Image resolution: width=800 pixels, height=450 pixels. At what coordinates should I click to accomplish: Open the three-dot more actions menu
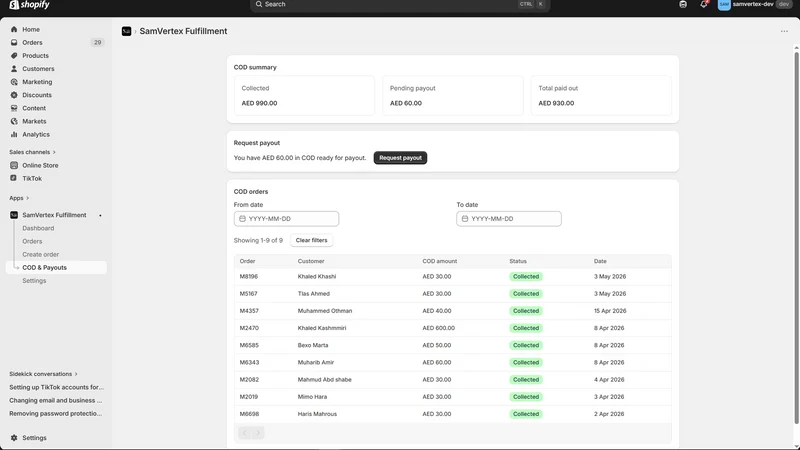784,31
